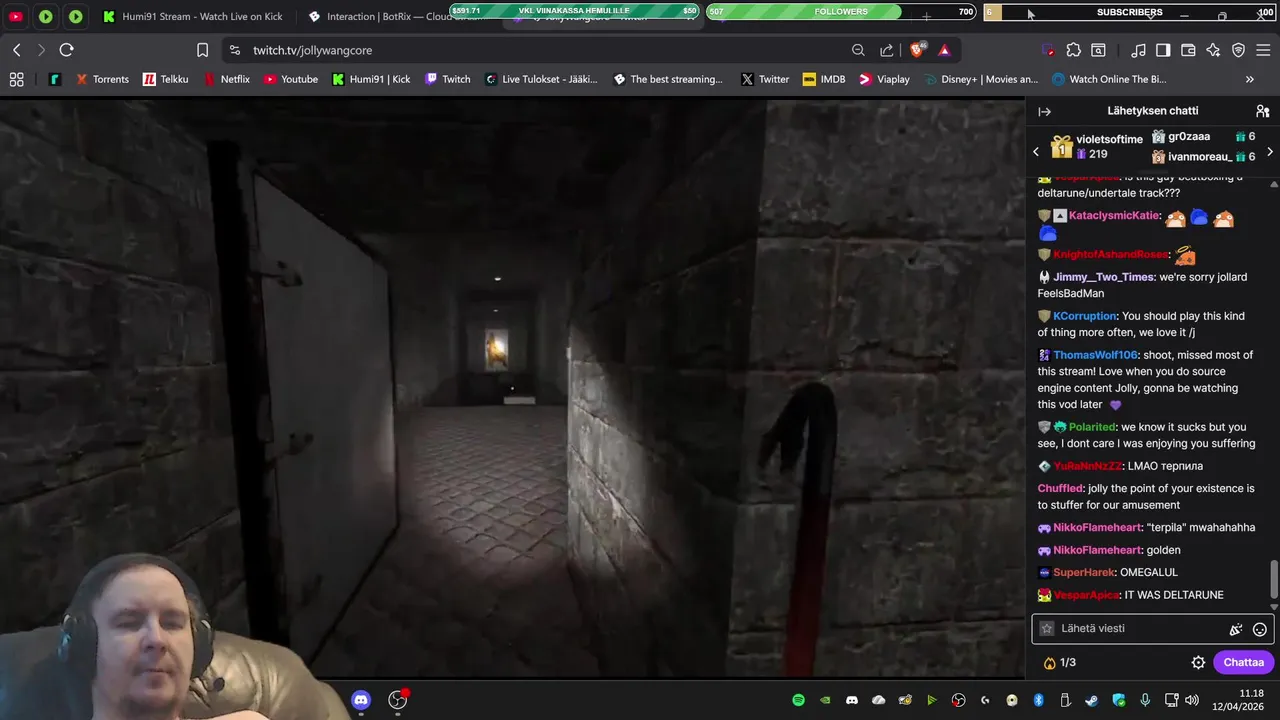1280x720 pixels.
Task: Switch to Humi91 Stream Kick tab
Action: [x=193, y=16]
